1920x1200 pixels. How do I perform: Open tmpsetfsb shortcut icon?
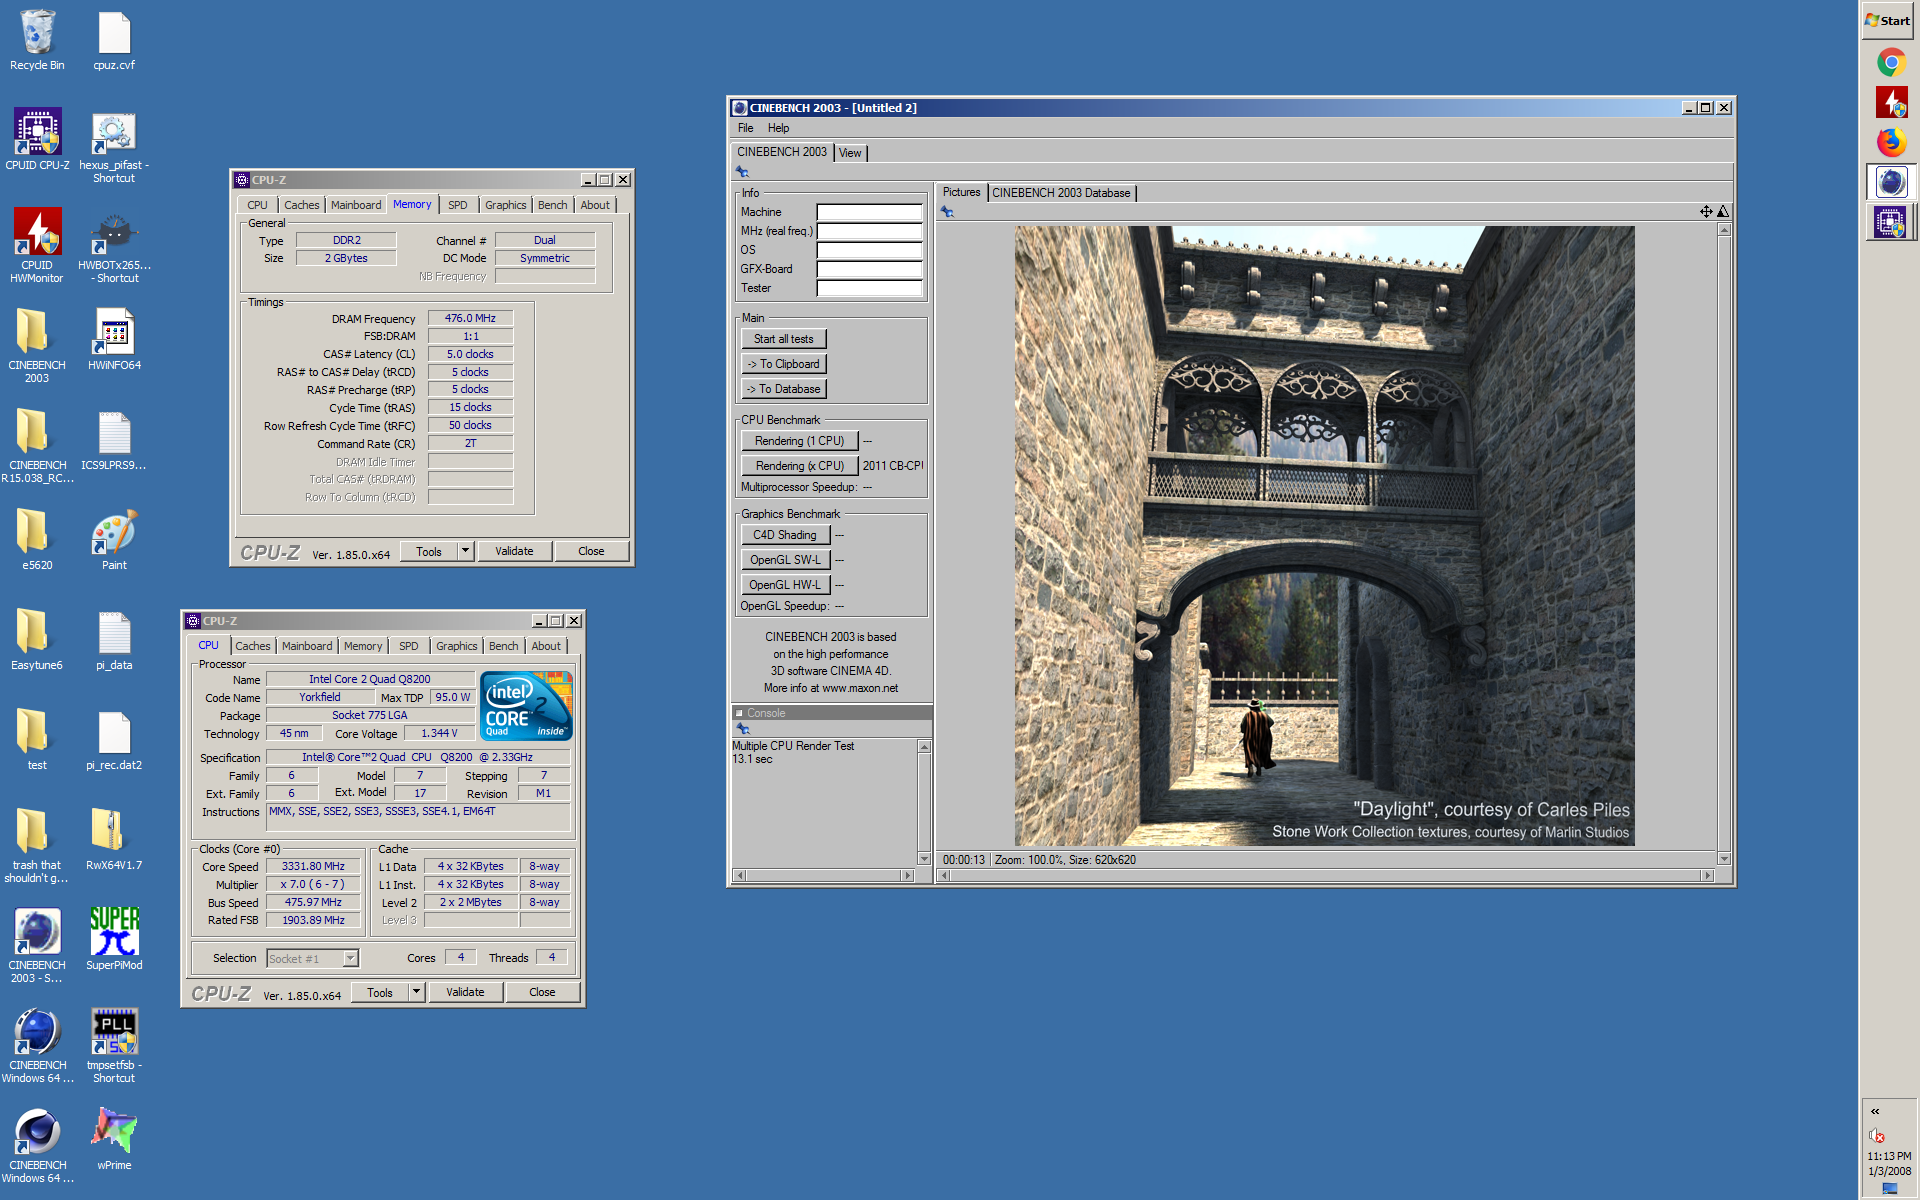[114, 1046]
